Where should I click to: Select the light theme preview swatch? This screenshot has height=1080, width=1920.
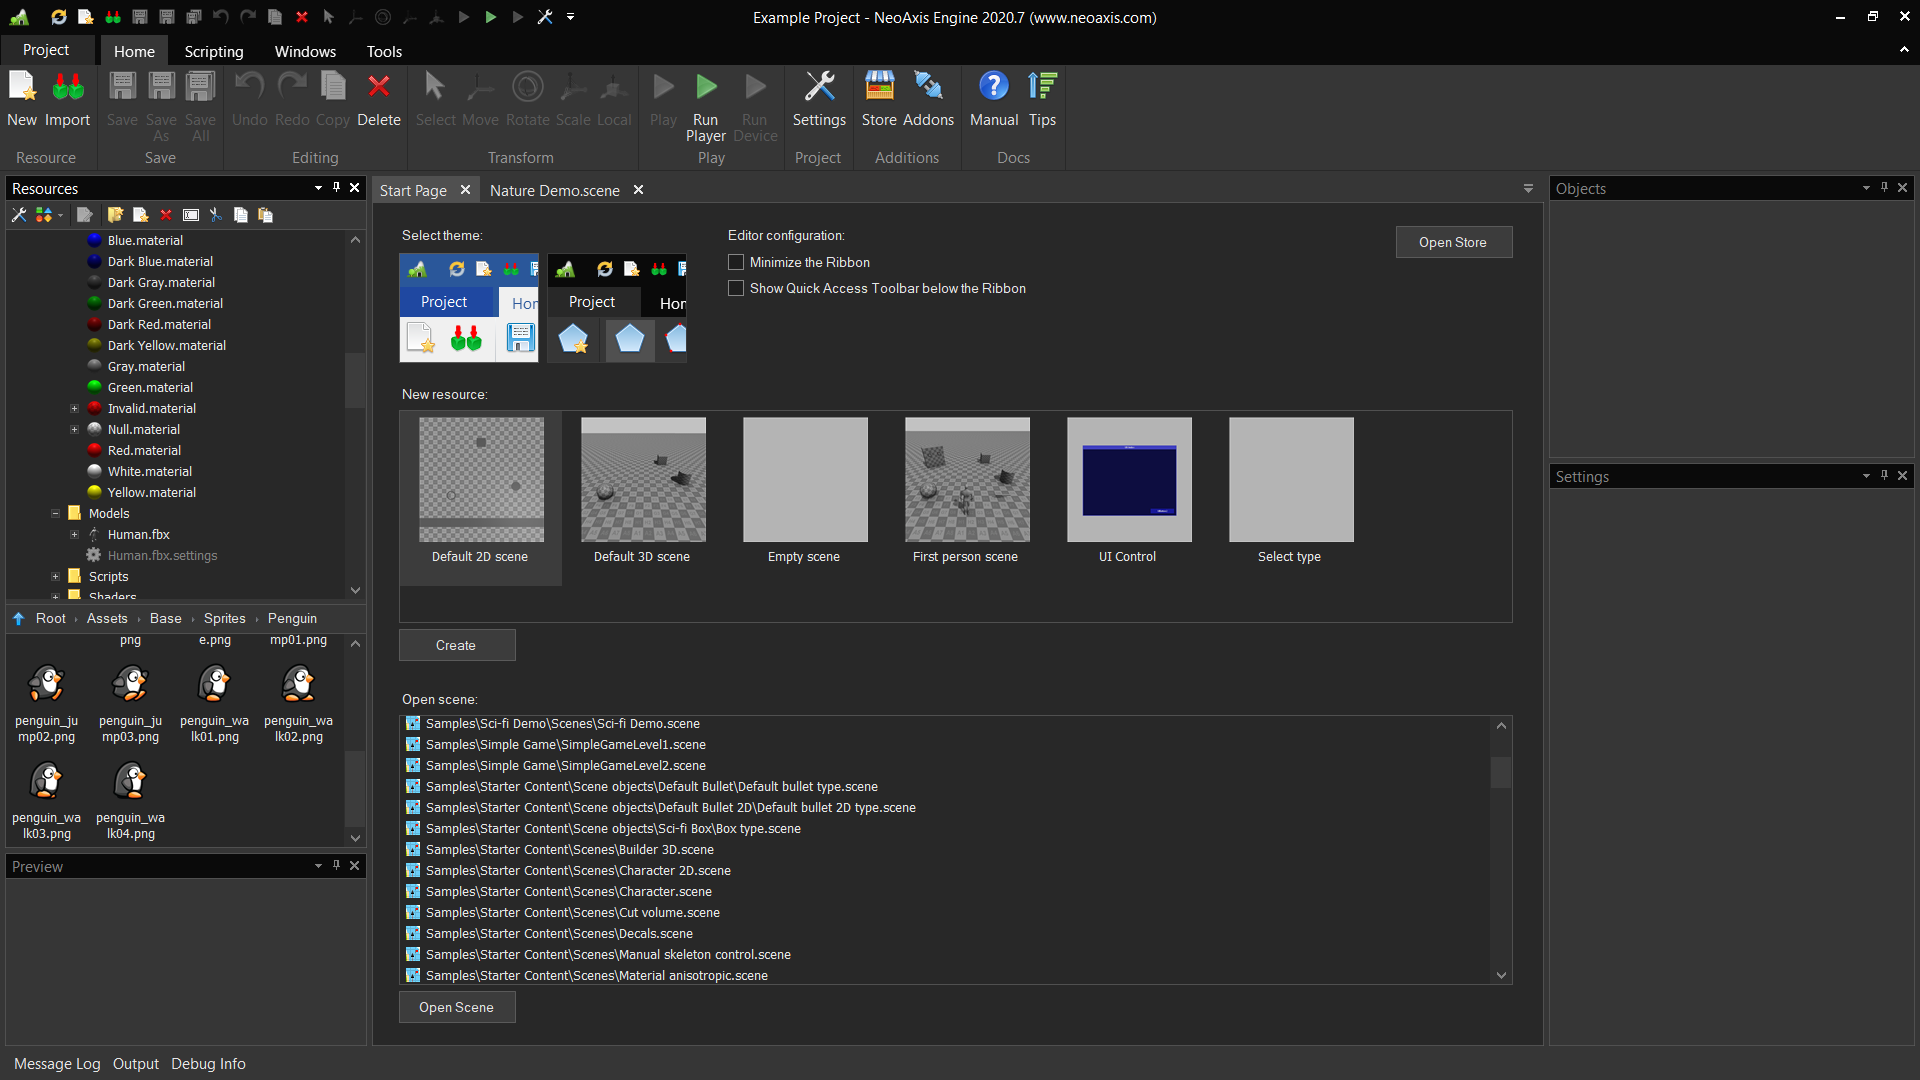click(x=469, y=307)
